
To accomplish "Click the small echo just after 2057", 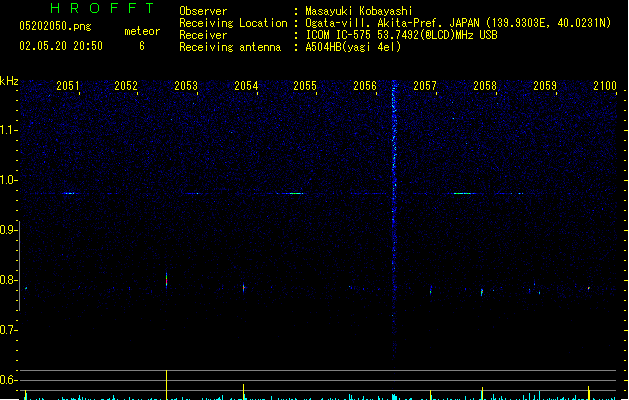I will (431, 290).
